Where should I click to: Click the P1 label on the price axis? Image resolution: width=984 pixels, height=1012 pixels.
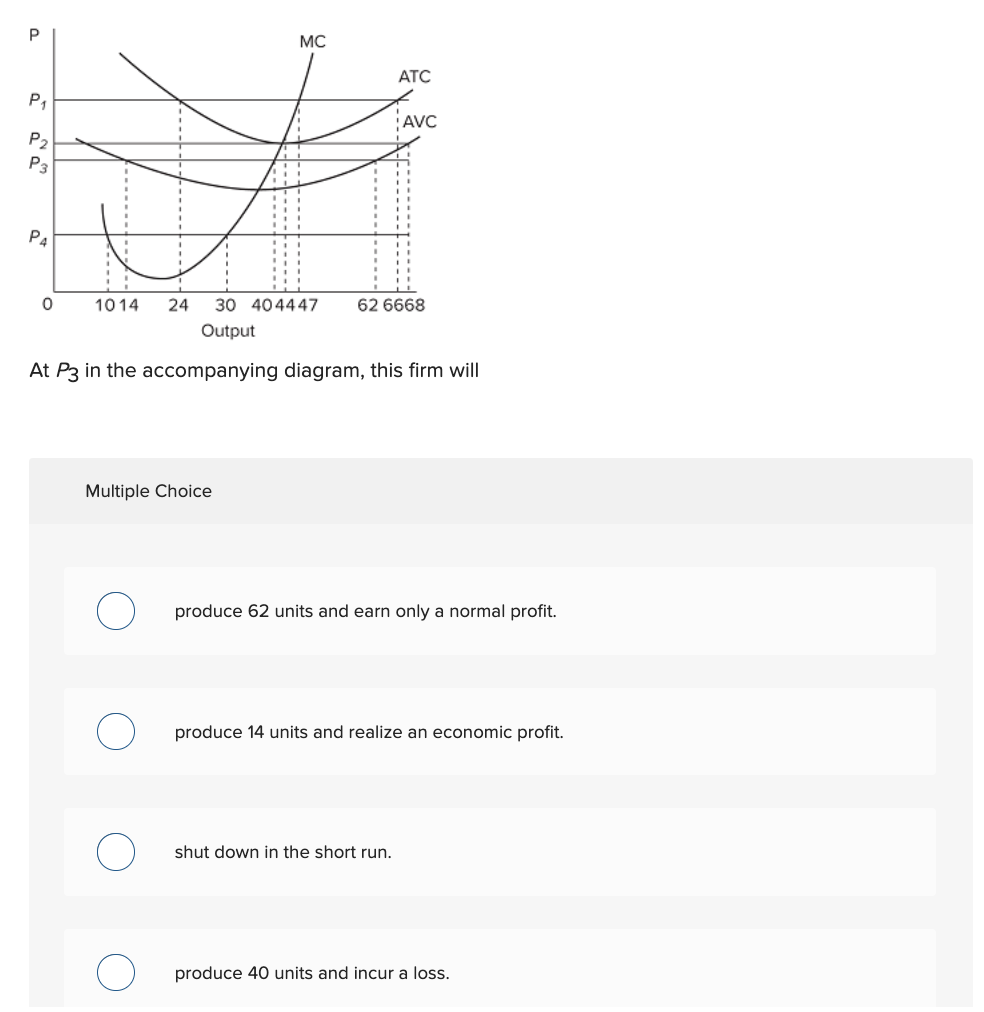(x=36, y=99)
